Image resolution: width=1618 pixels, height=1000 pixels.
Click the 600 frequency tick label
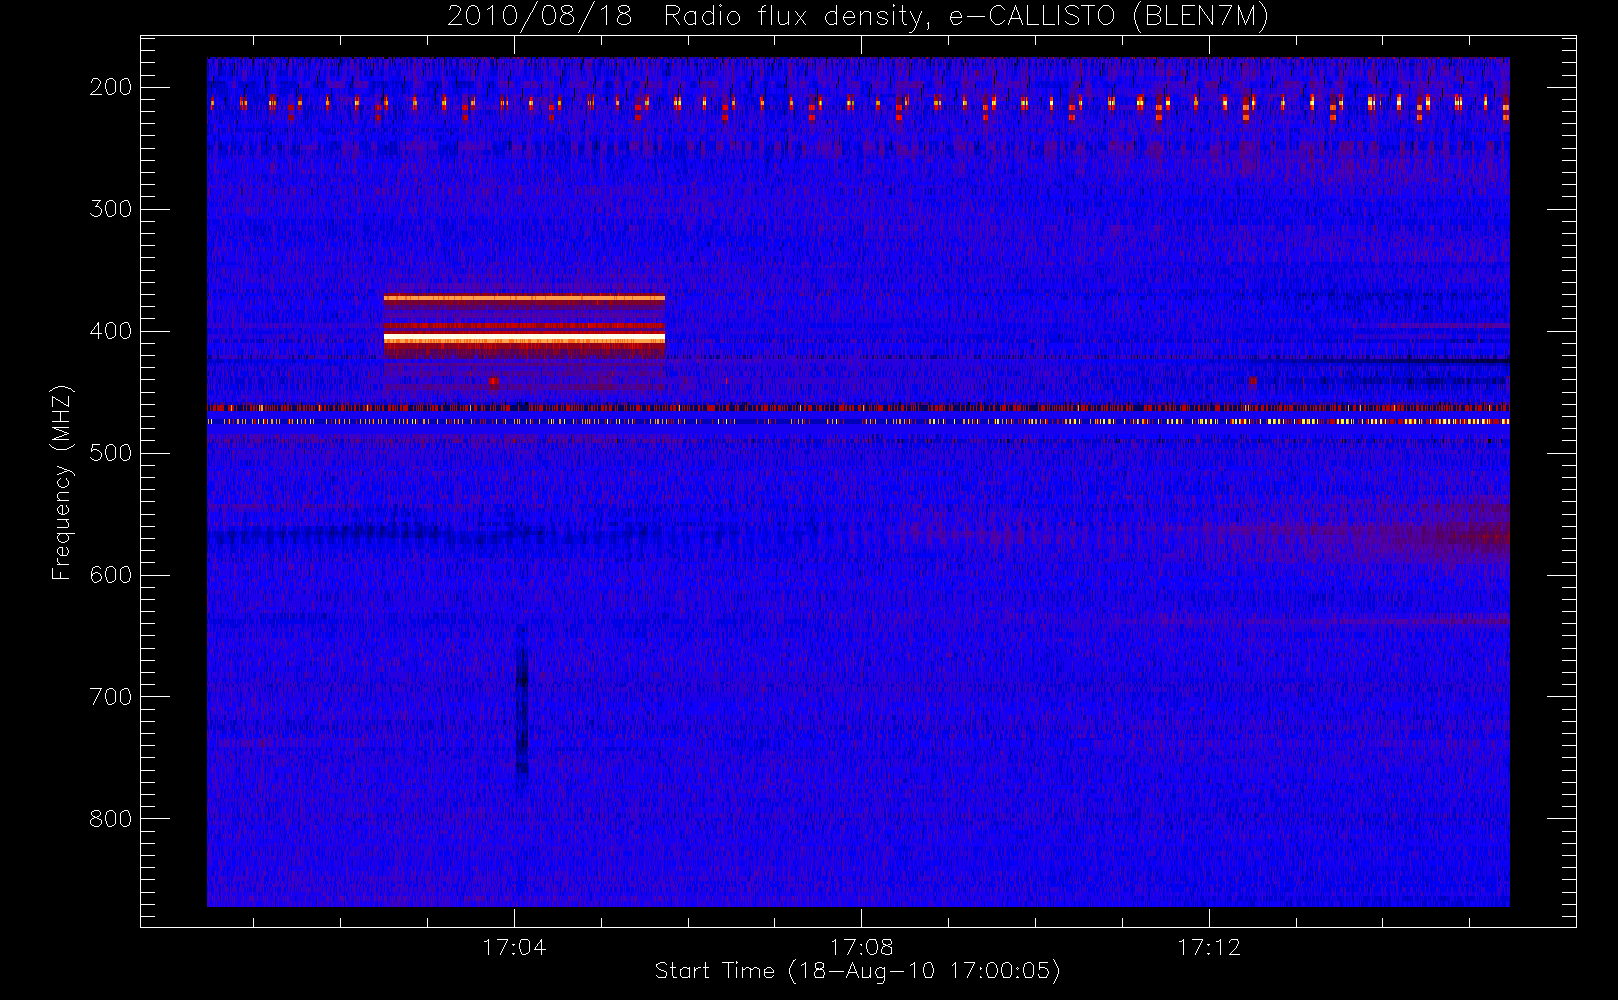click(x=111, y=575)
